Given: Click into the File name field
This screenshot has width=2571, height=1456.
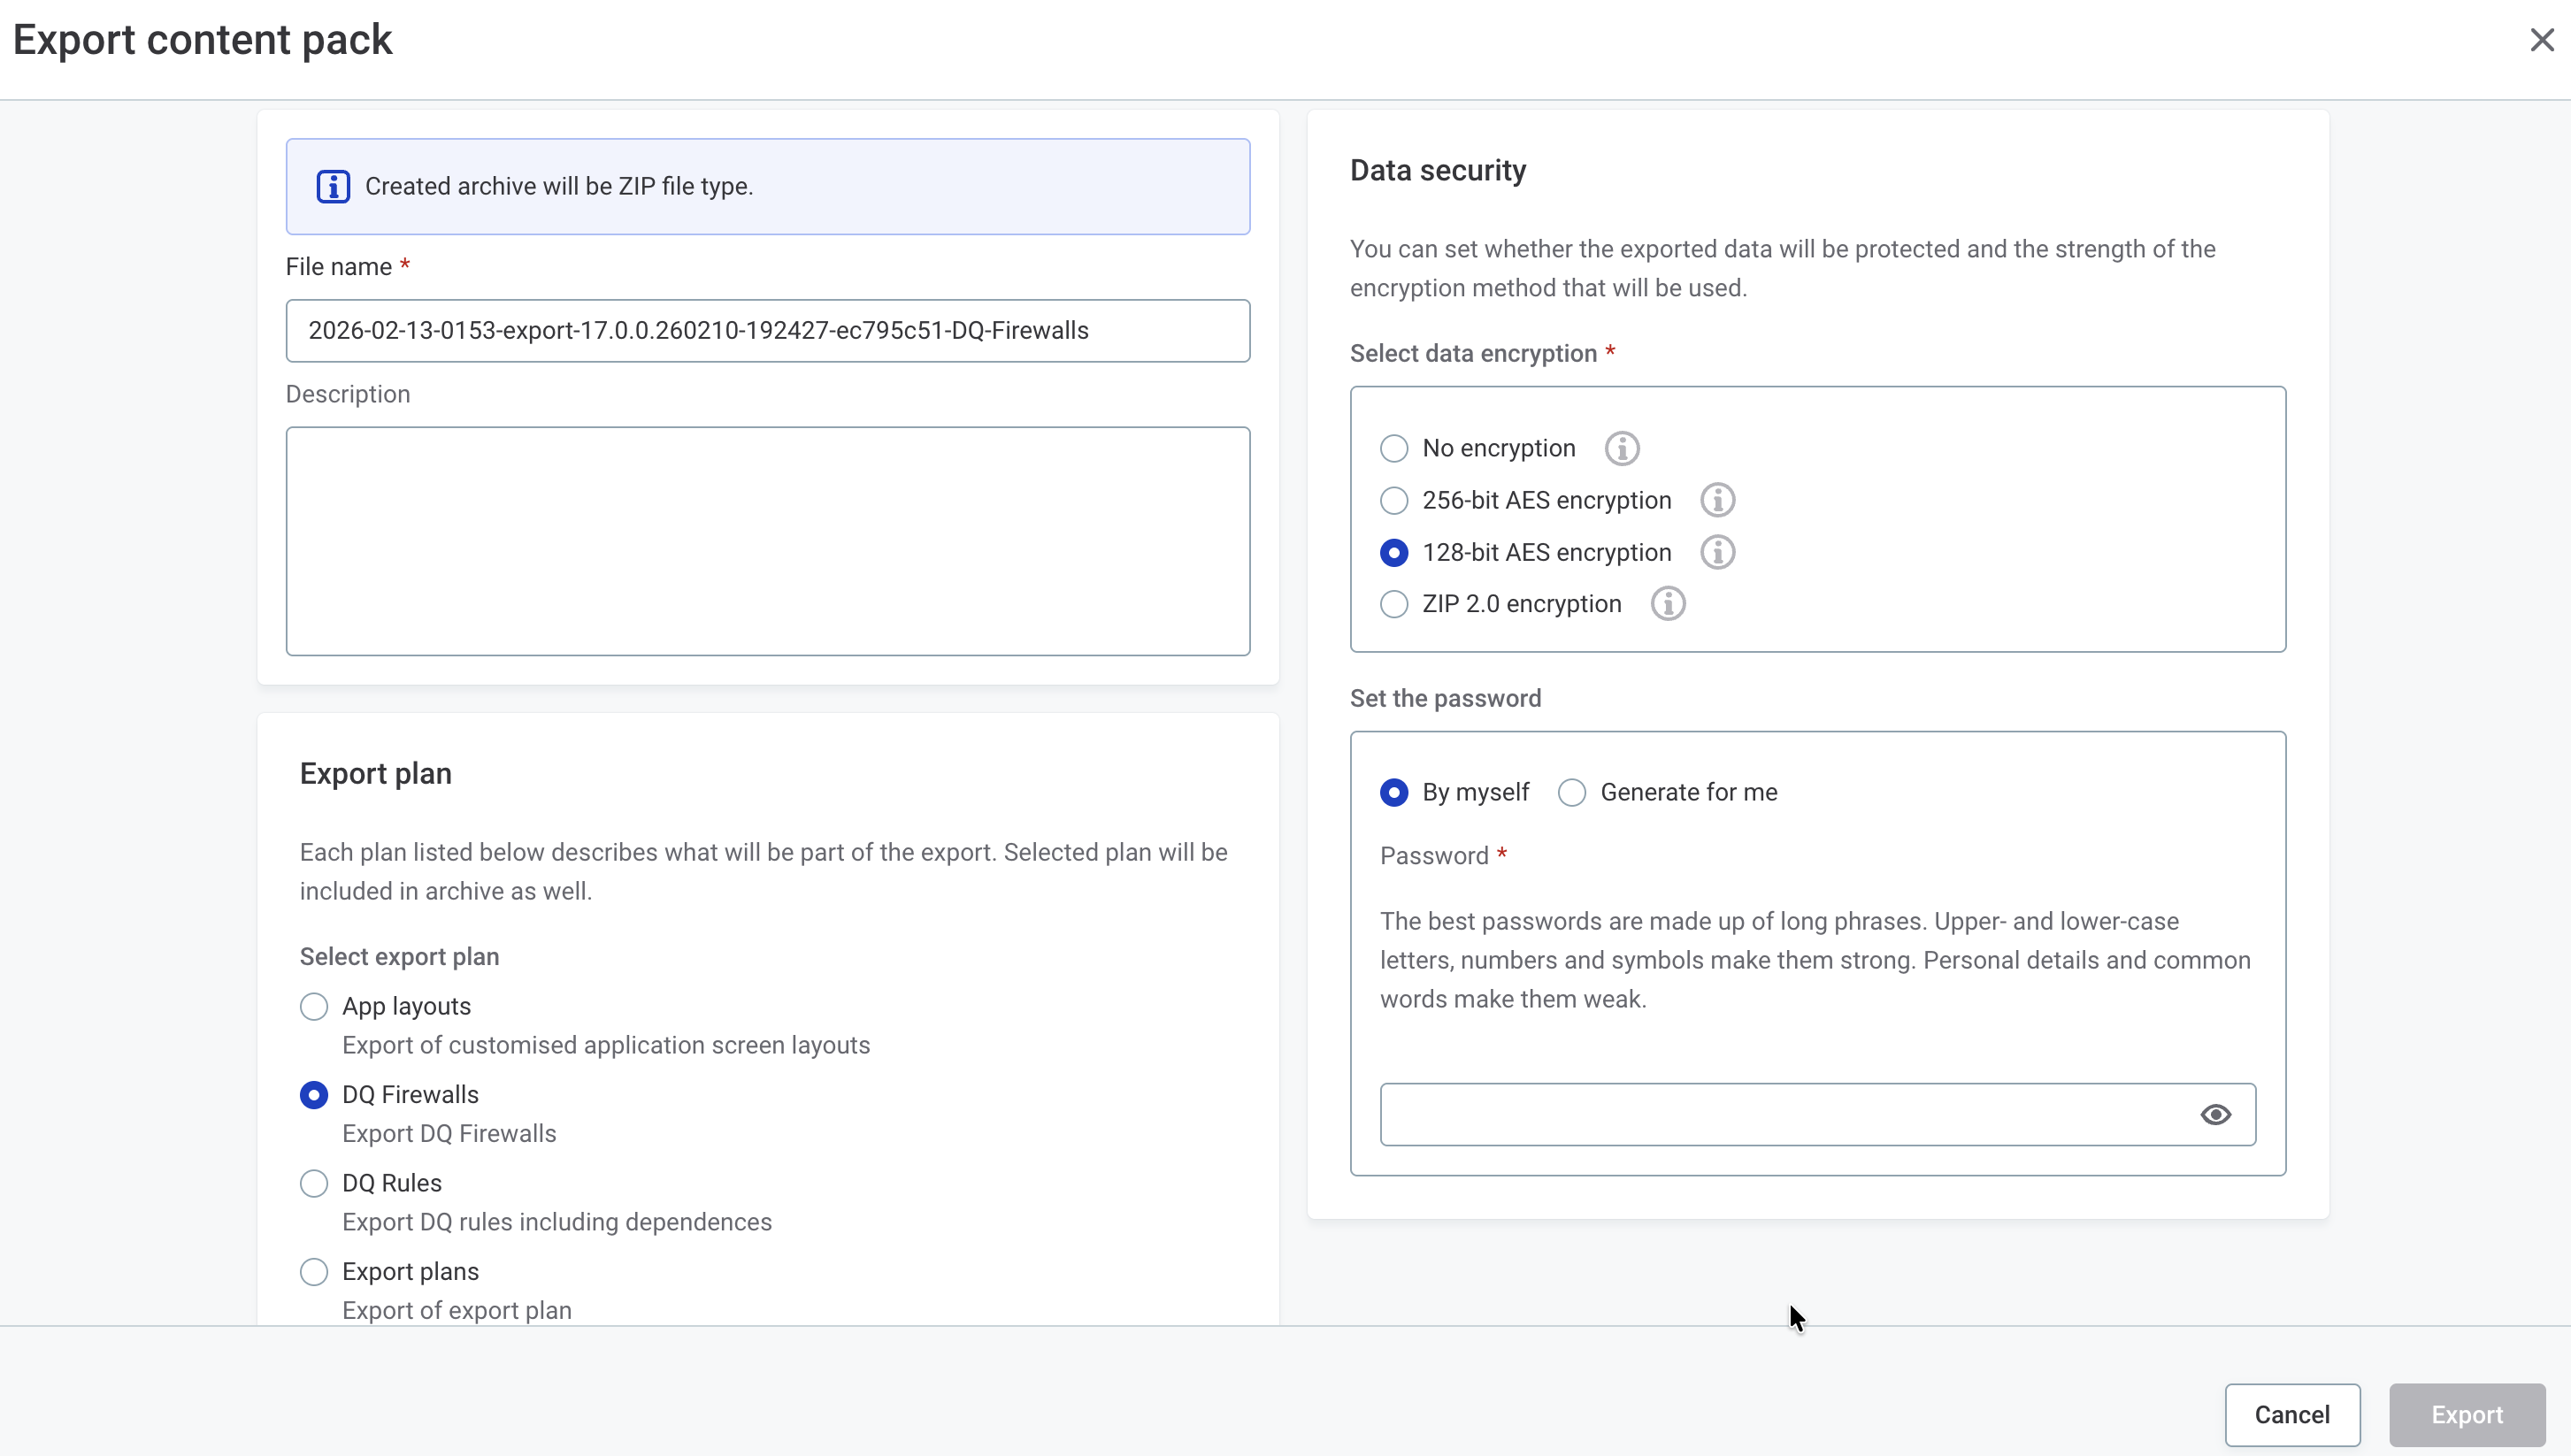Looking at the screenshot, I should click(767, 331).
